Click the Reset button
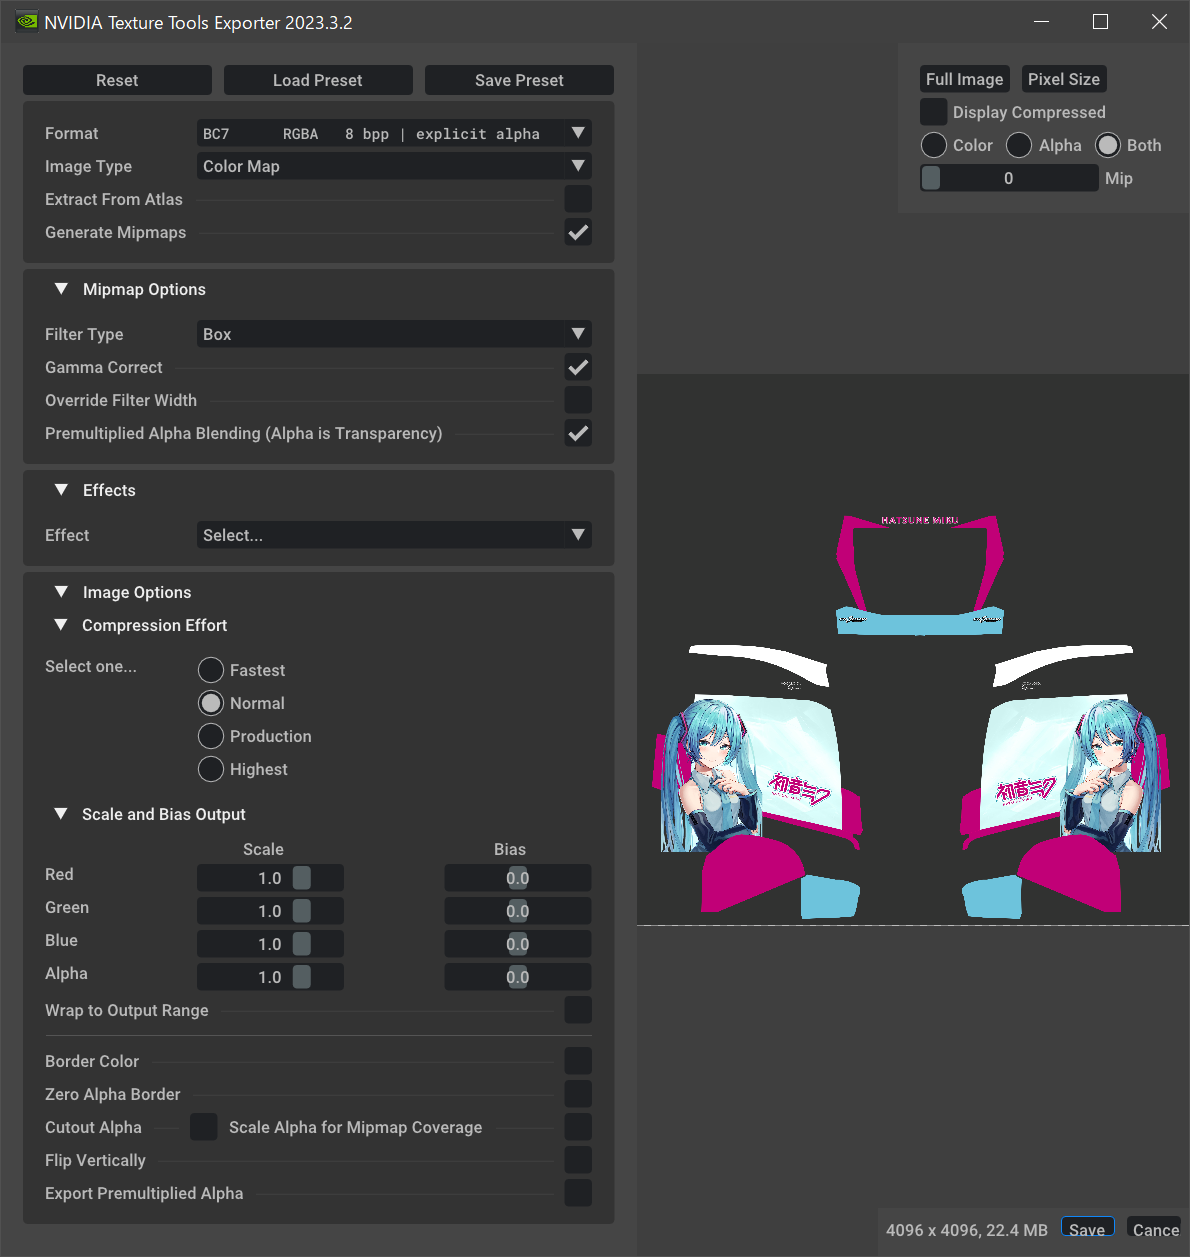 117,80
